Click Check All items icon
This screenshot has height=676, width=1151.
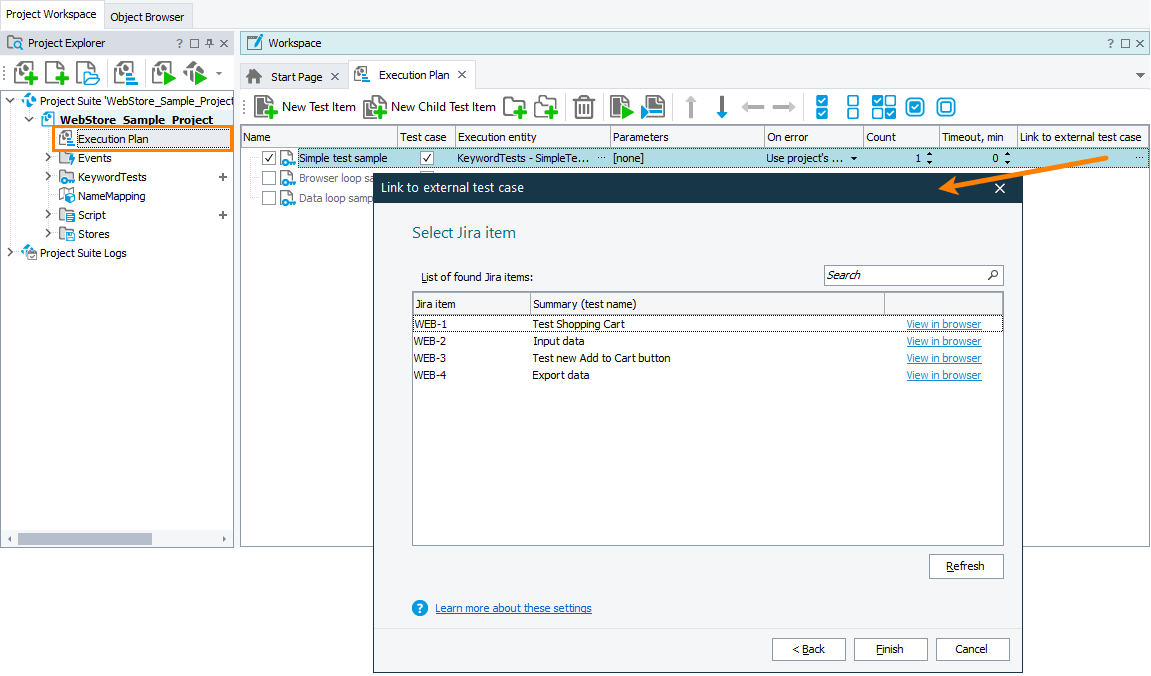(822, 107)
